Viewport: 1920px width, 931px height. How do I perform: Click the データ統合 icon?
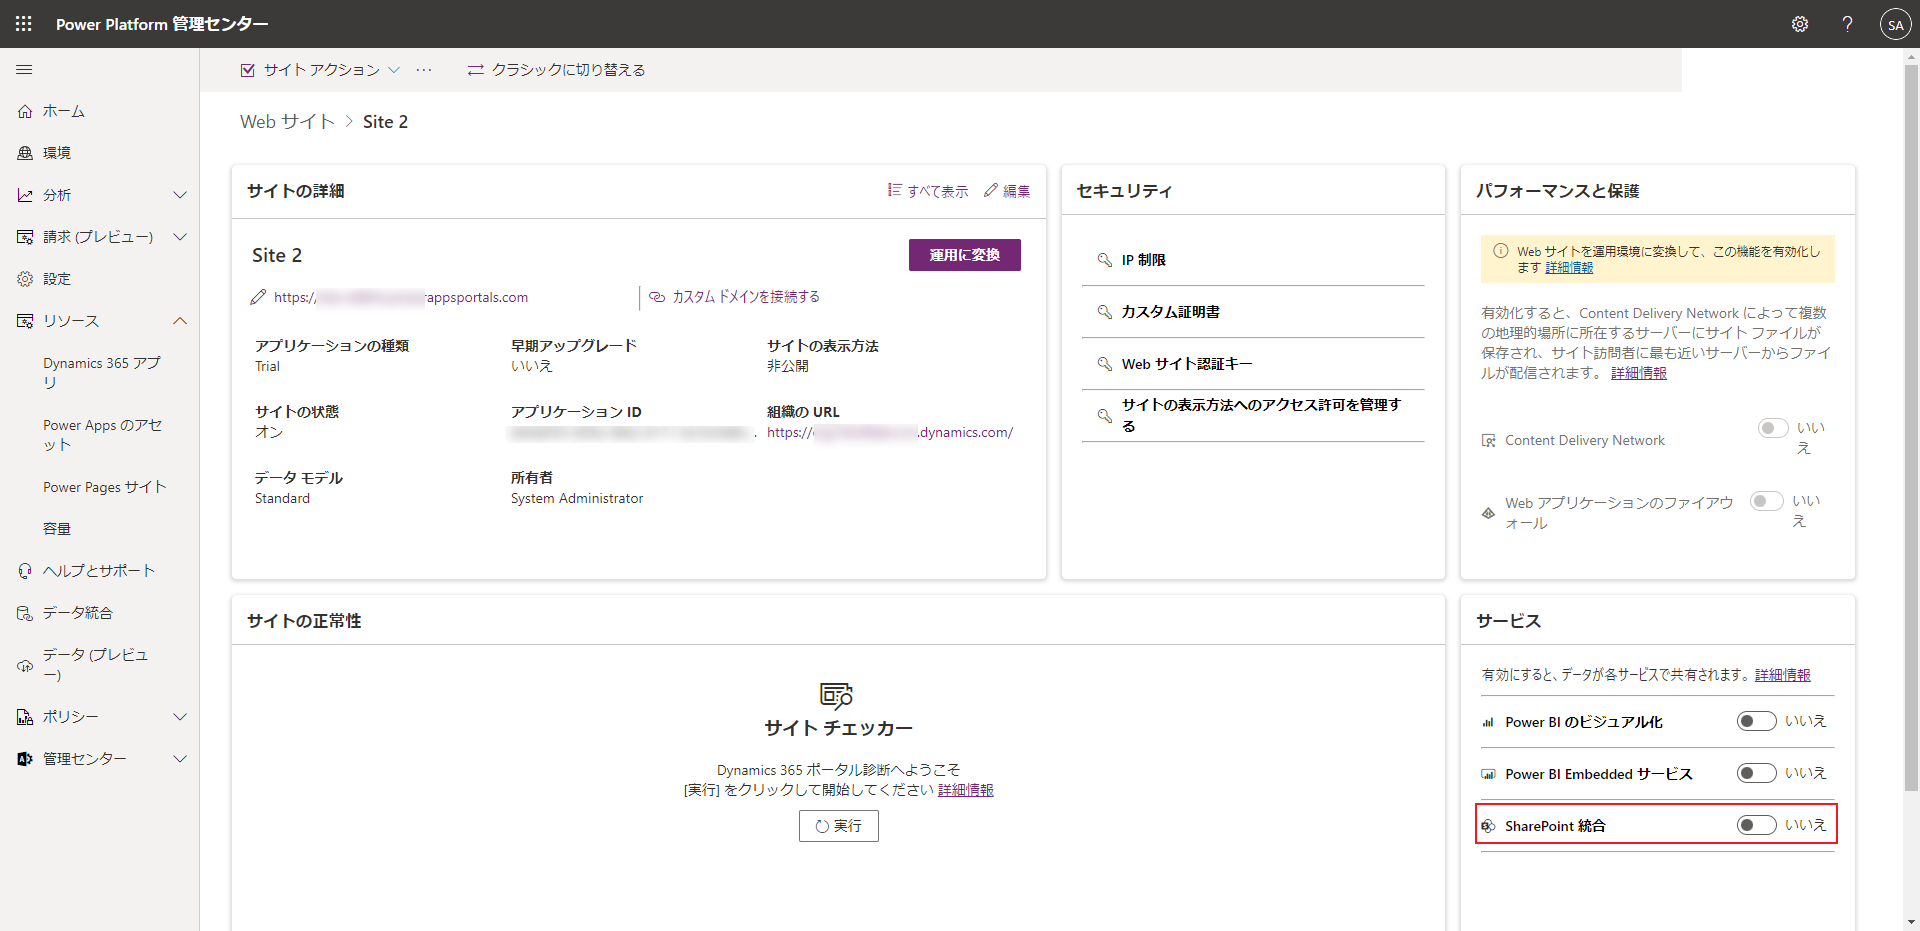25,613
